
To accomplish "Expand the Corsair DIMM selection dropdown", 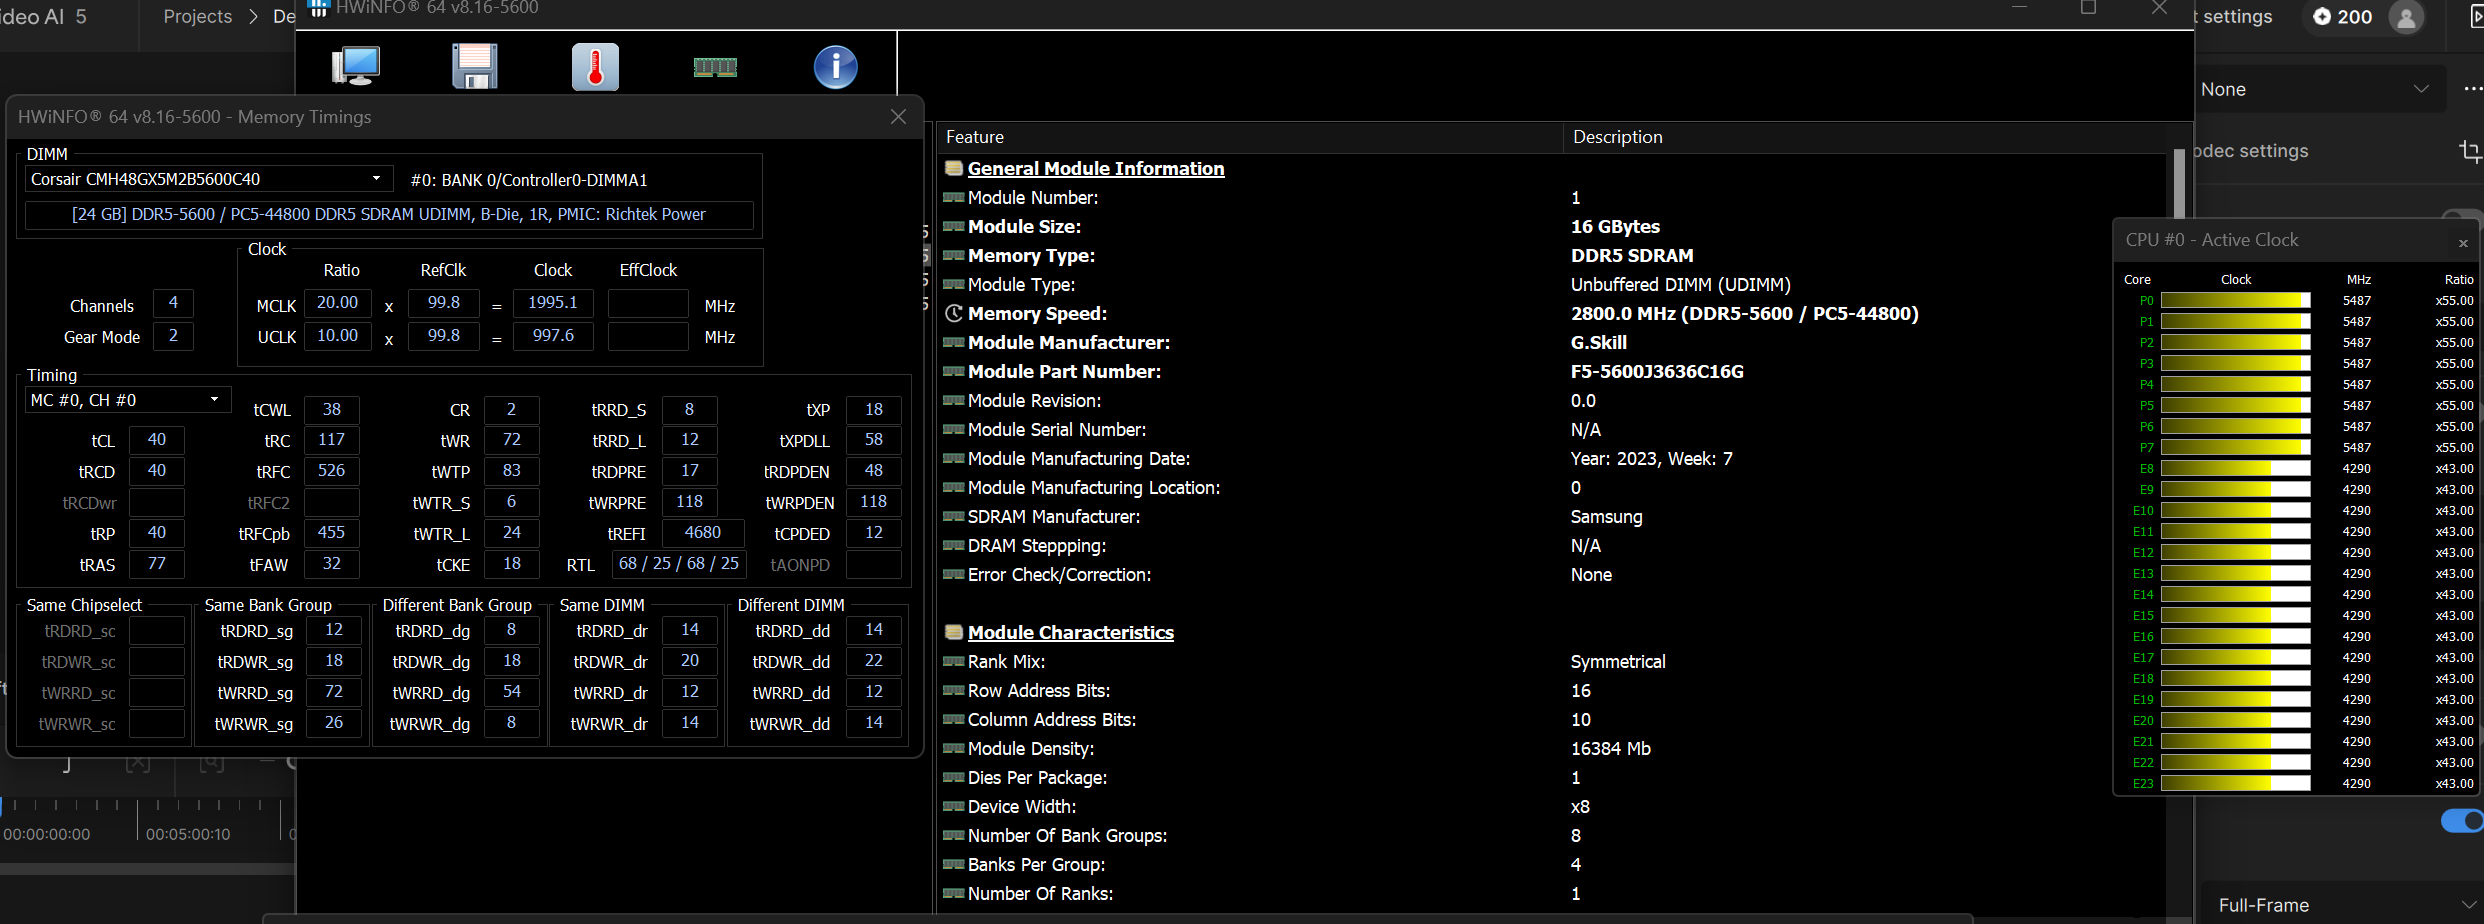I will click(x=376, y=179).
